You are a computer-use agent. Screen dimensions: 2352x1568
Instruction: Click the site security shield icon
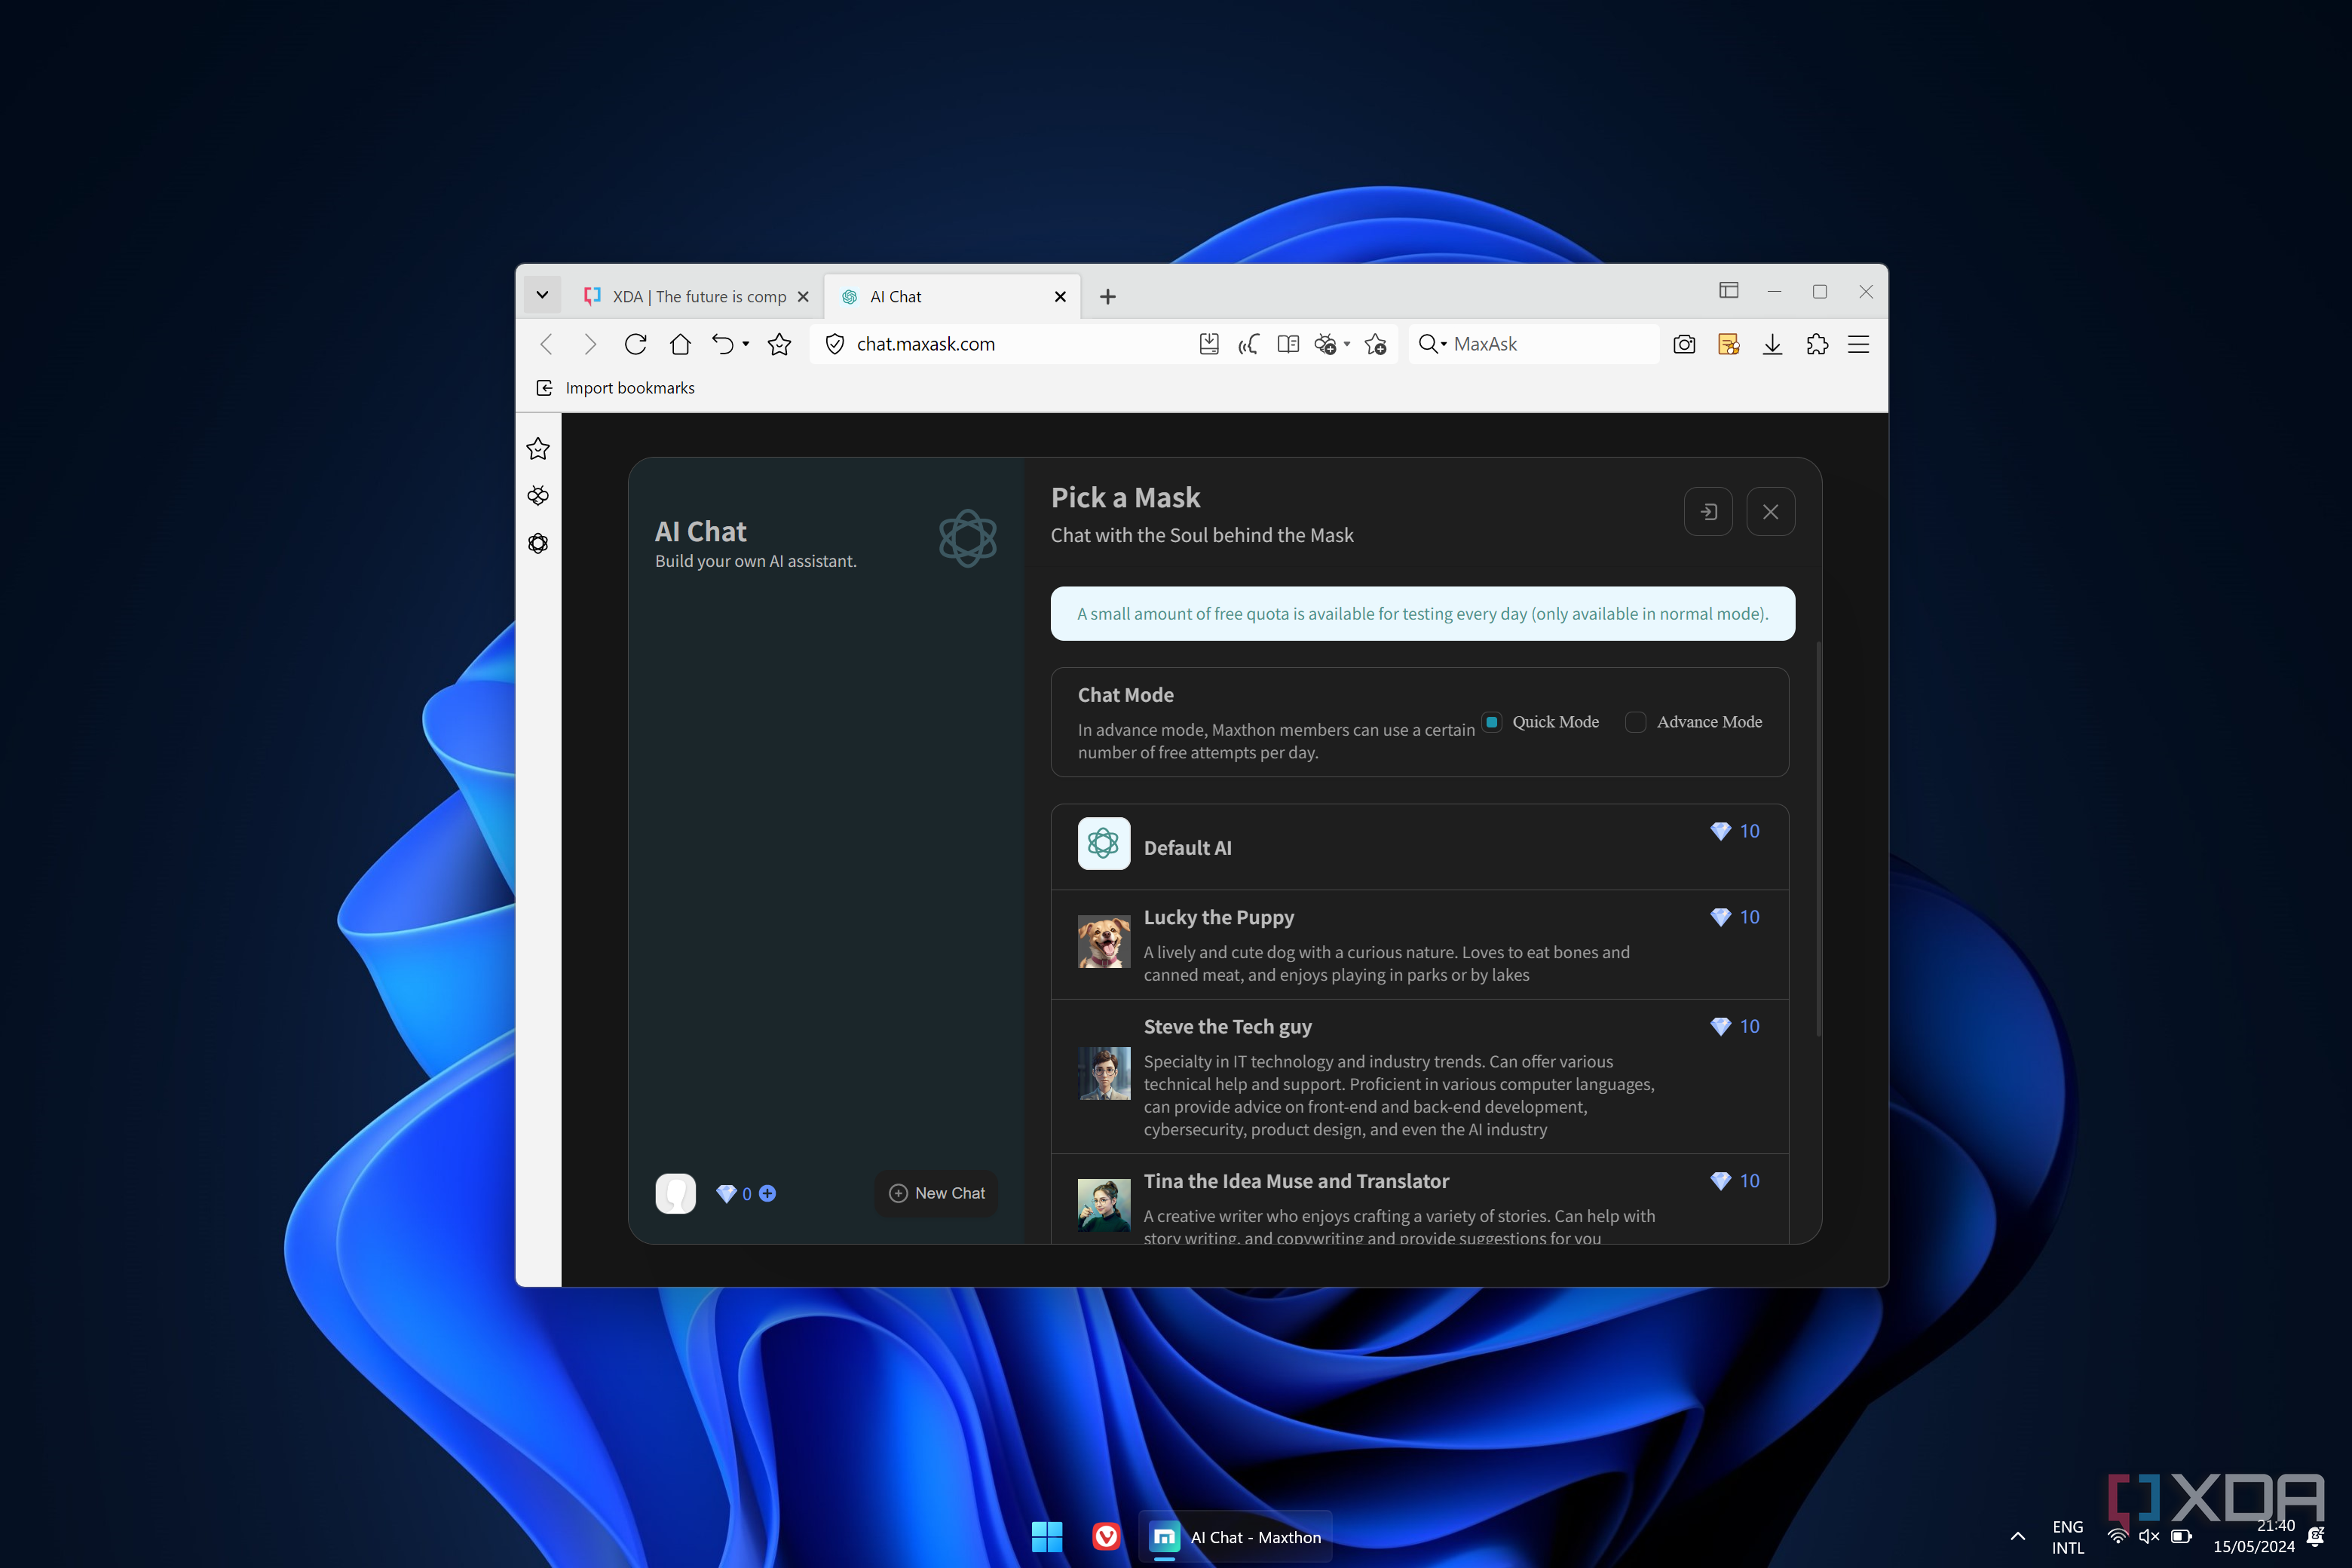[x=834, y=344]
